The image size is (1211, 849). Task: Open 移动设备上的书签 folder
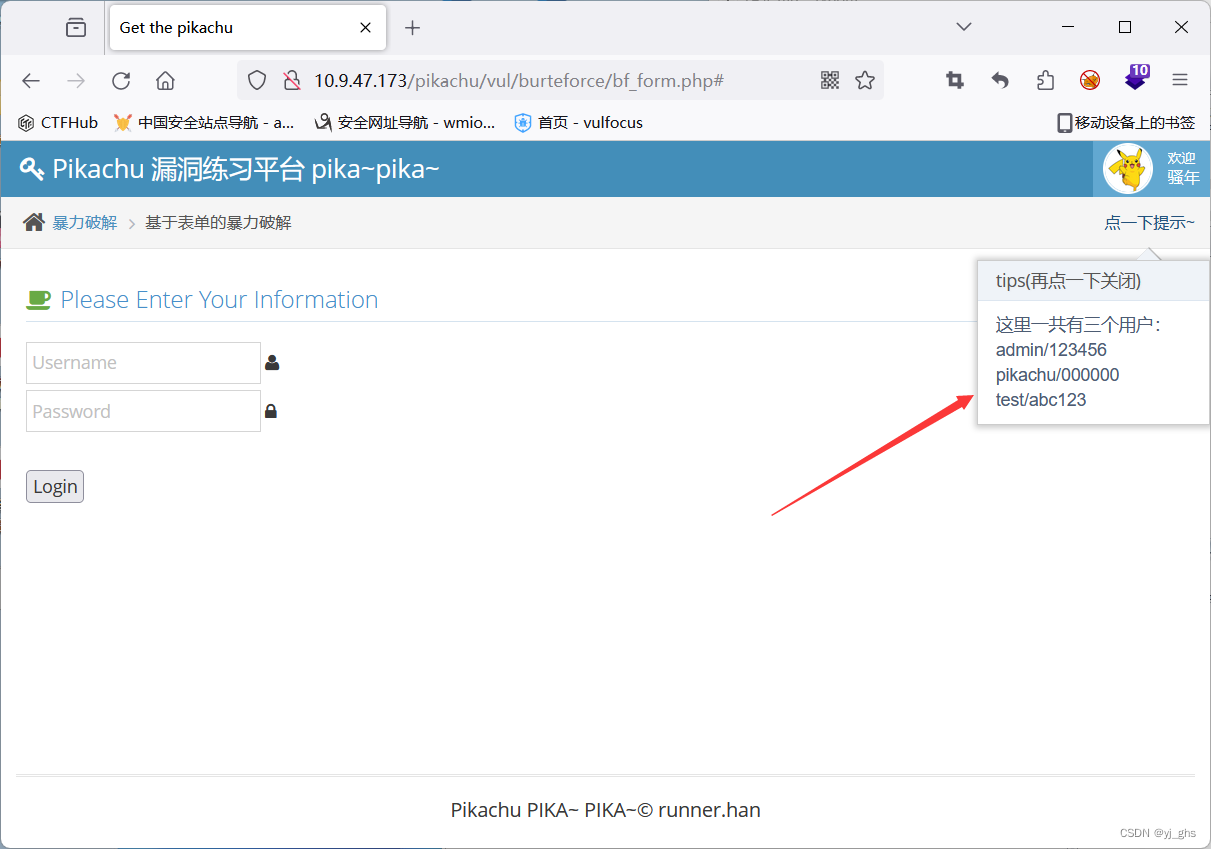coord(1126,123)
